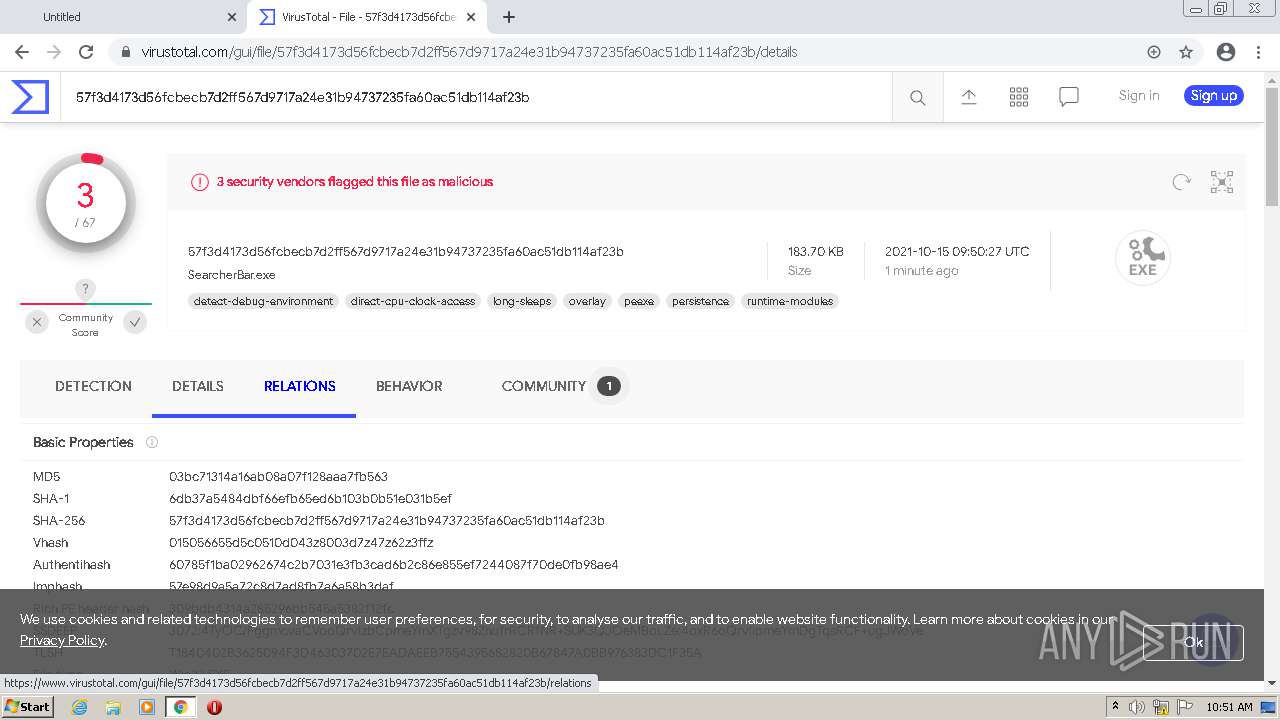Click Sign in link
Image resolution: width=1280 pixels, height=720 pixels.
pos(1139,96)
